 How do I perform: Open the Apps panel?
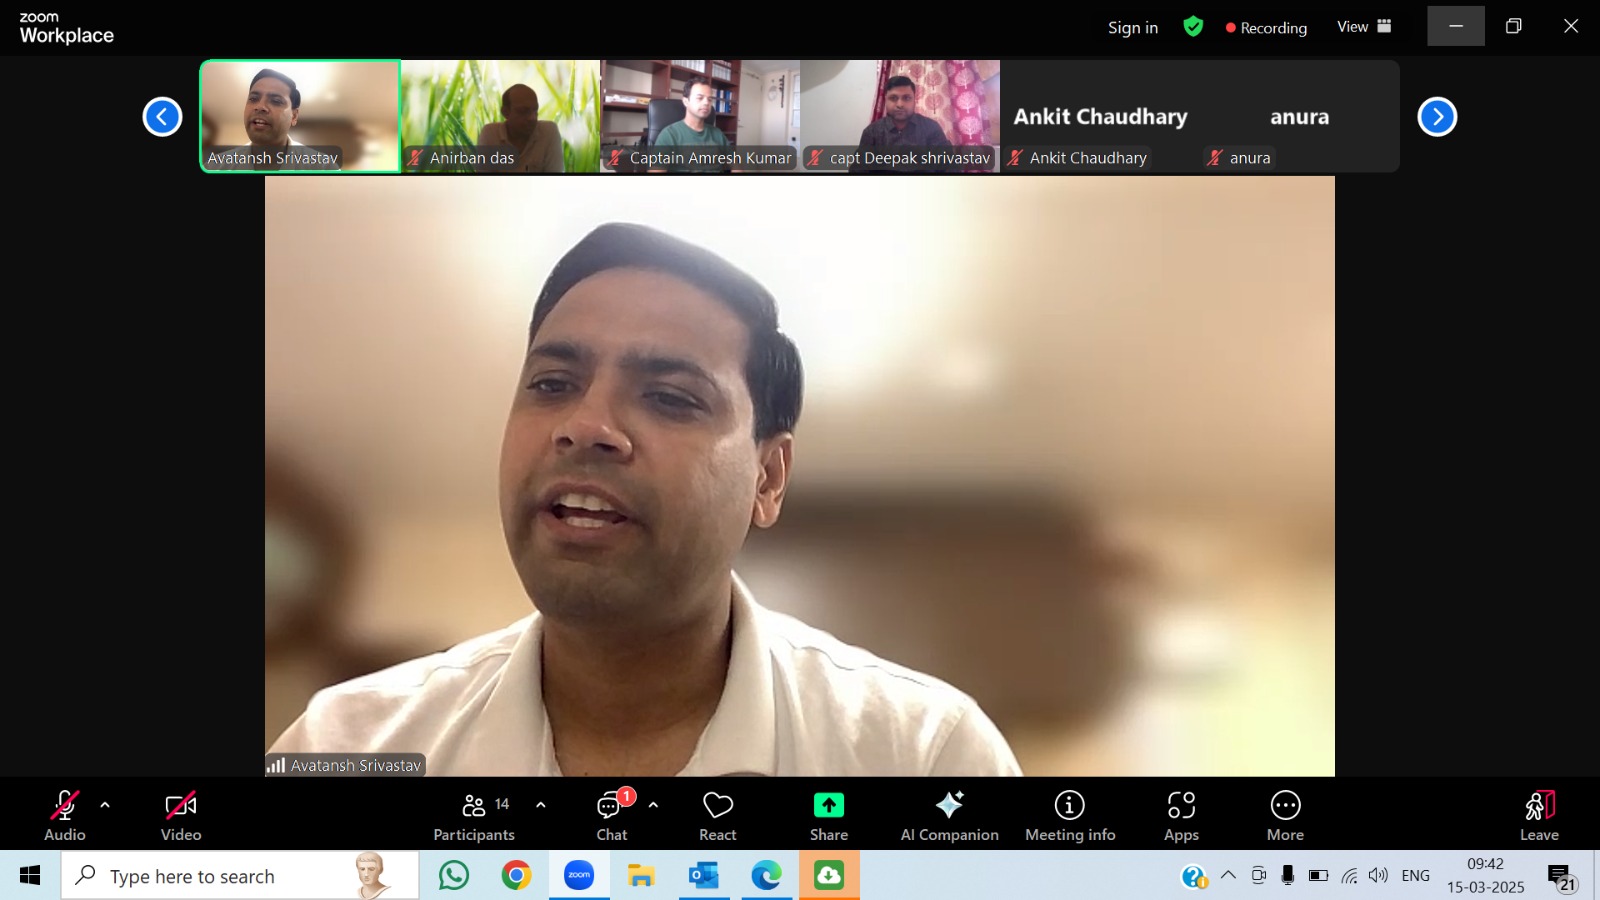(1181, 815)
